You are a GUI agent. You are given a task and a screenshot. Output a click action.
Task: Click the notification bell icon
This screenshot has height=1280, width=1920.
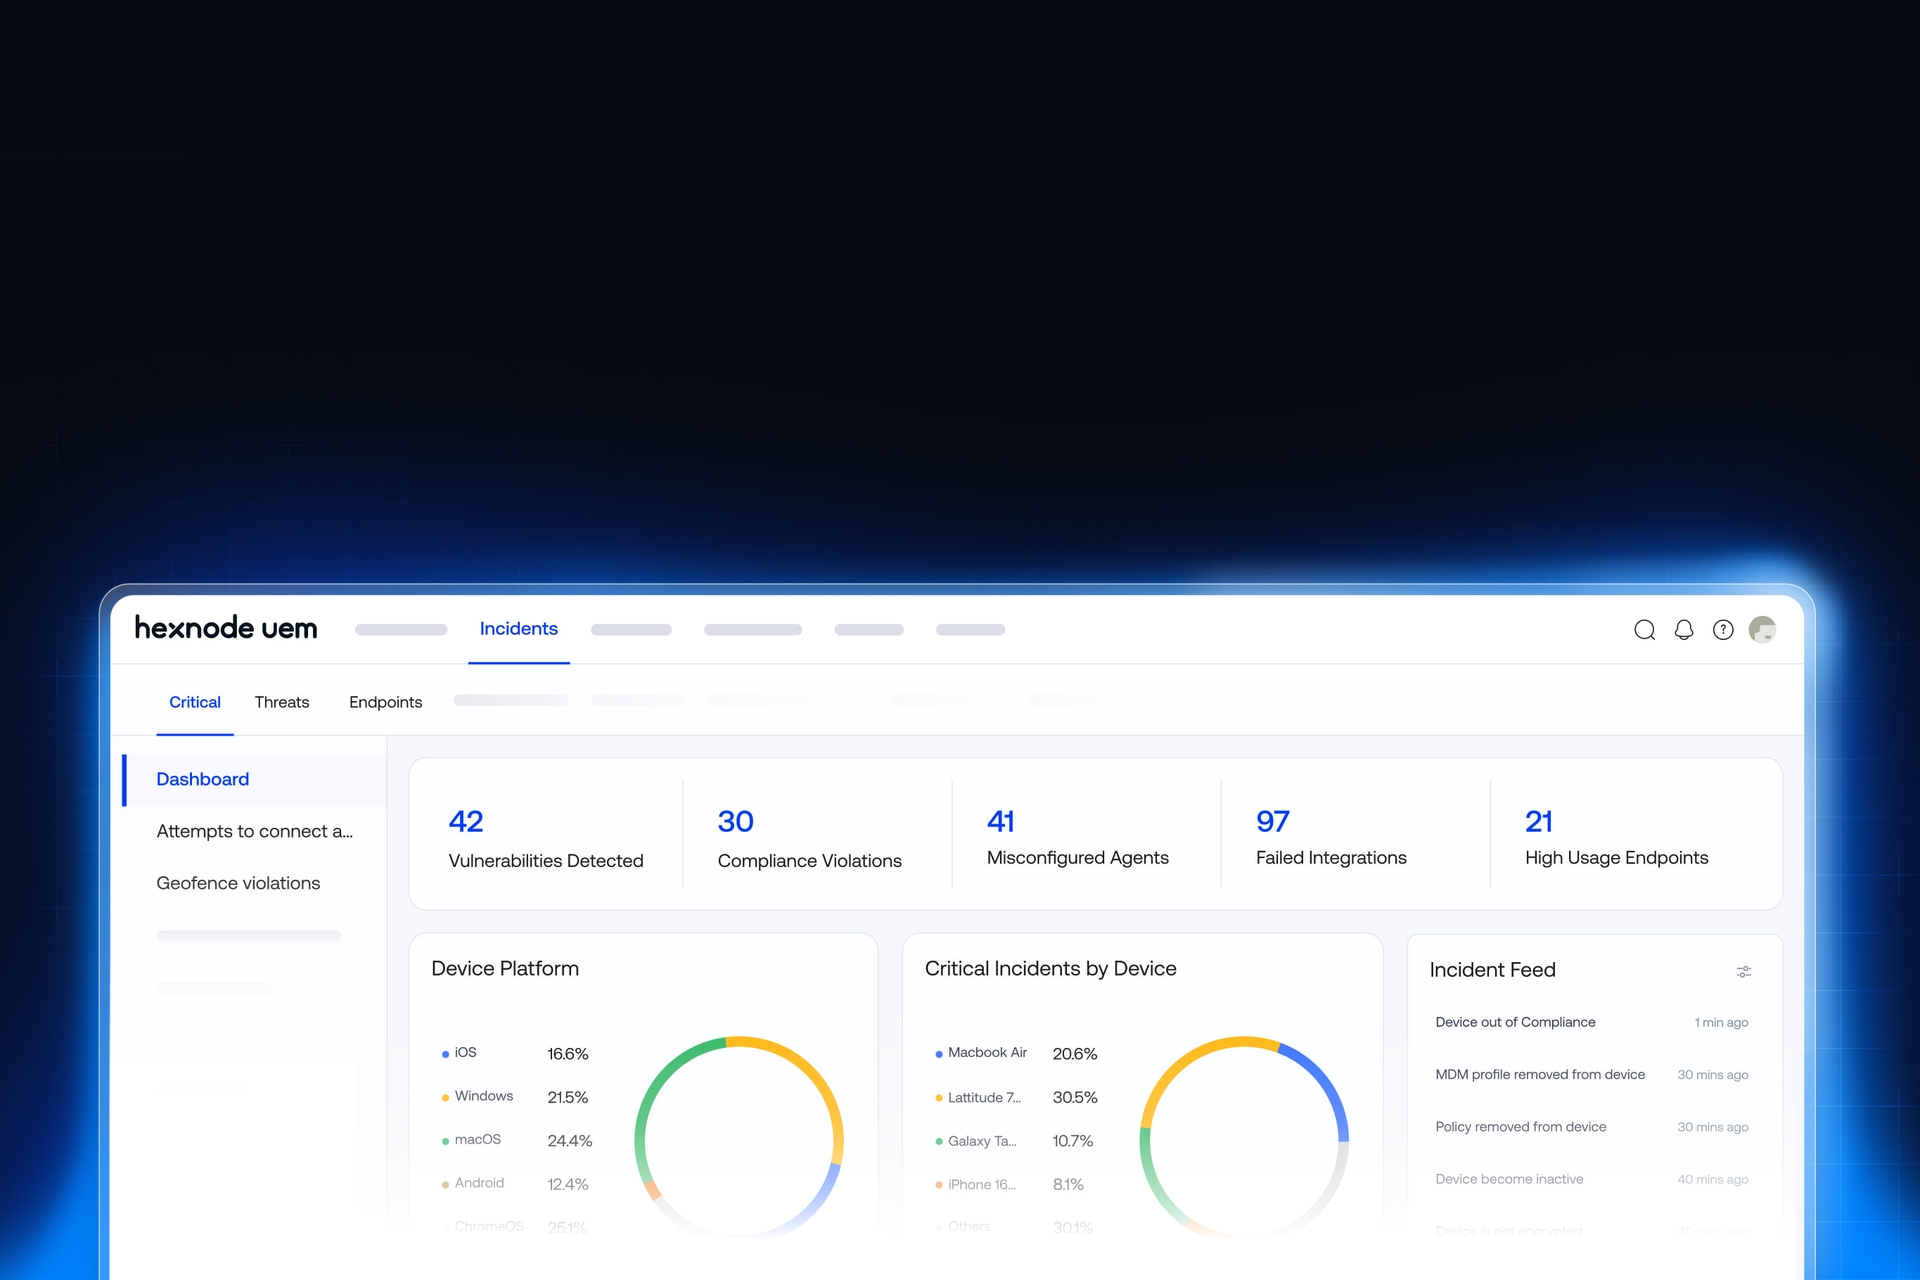click(x=1684, y=630)
